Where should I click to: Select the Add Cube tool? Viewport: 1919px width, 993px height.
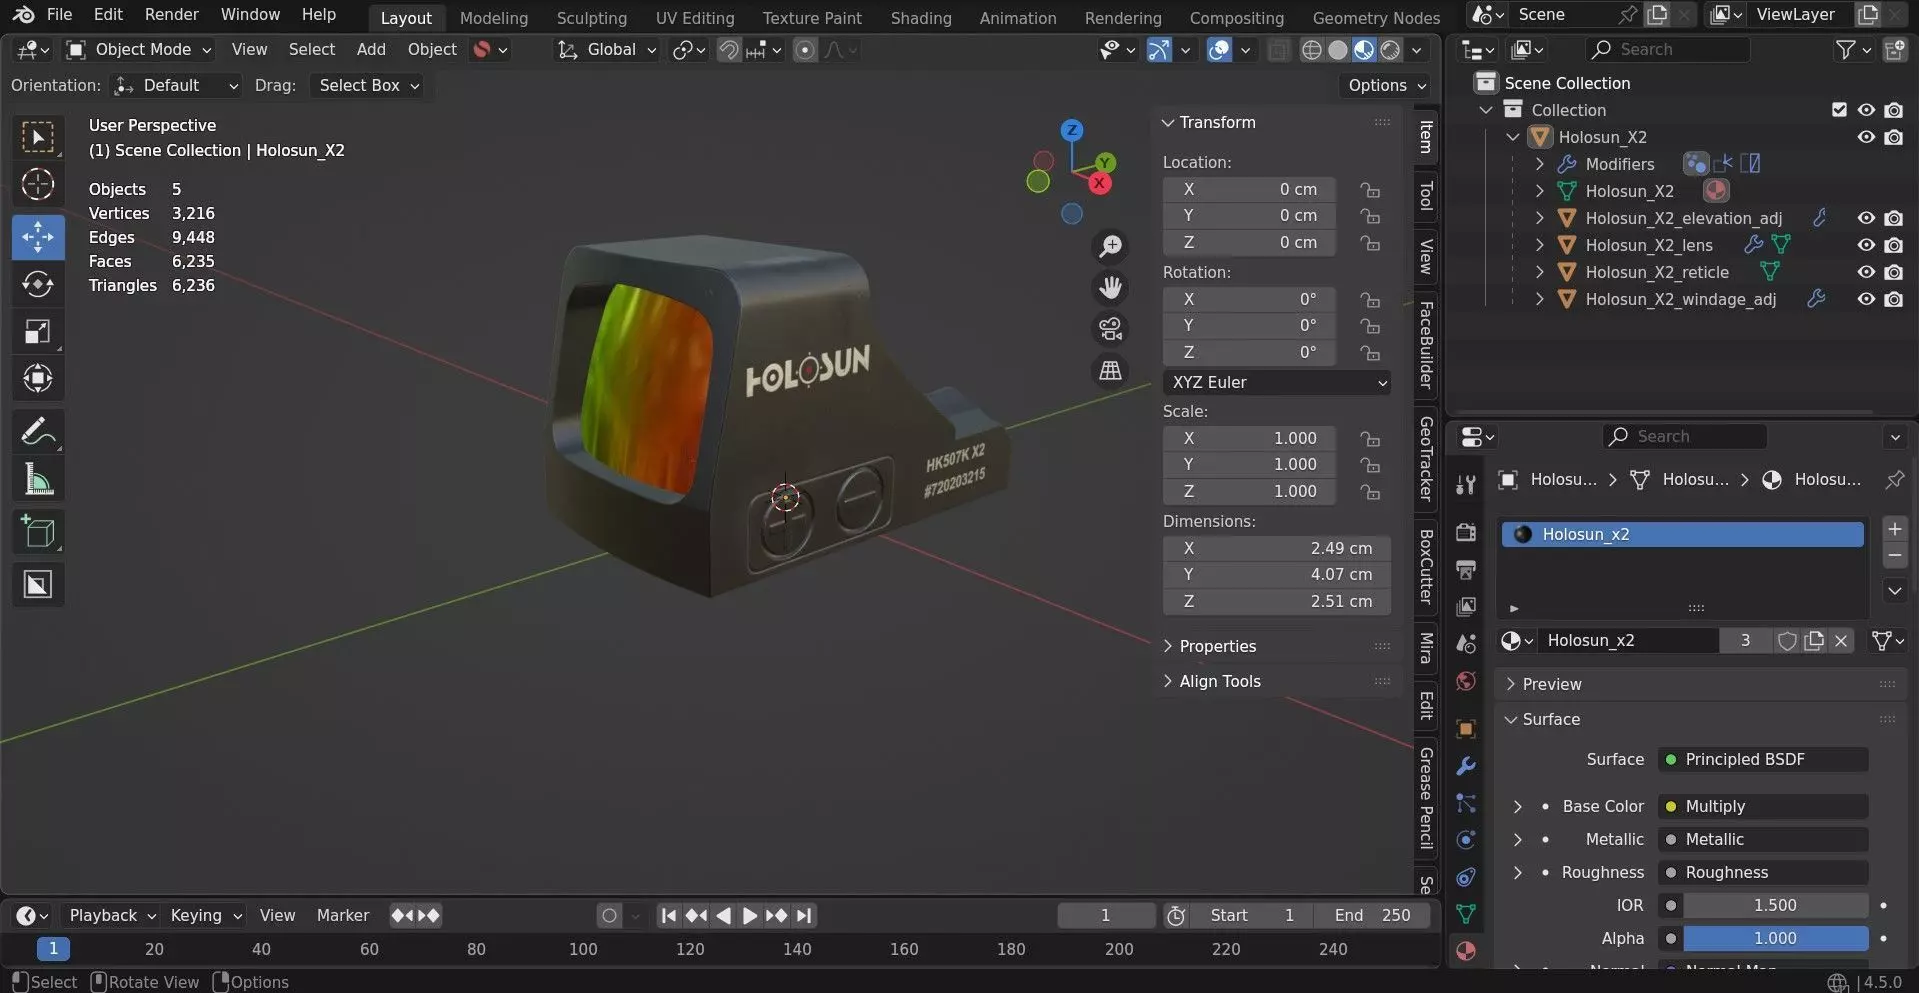(x=38, y=532)
